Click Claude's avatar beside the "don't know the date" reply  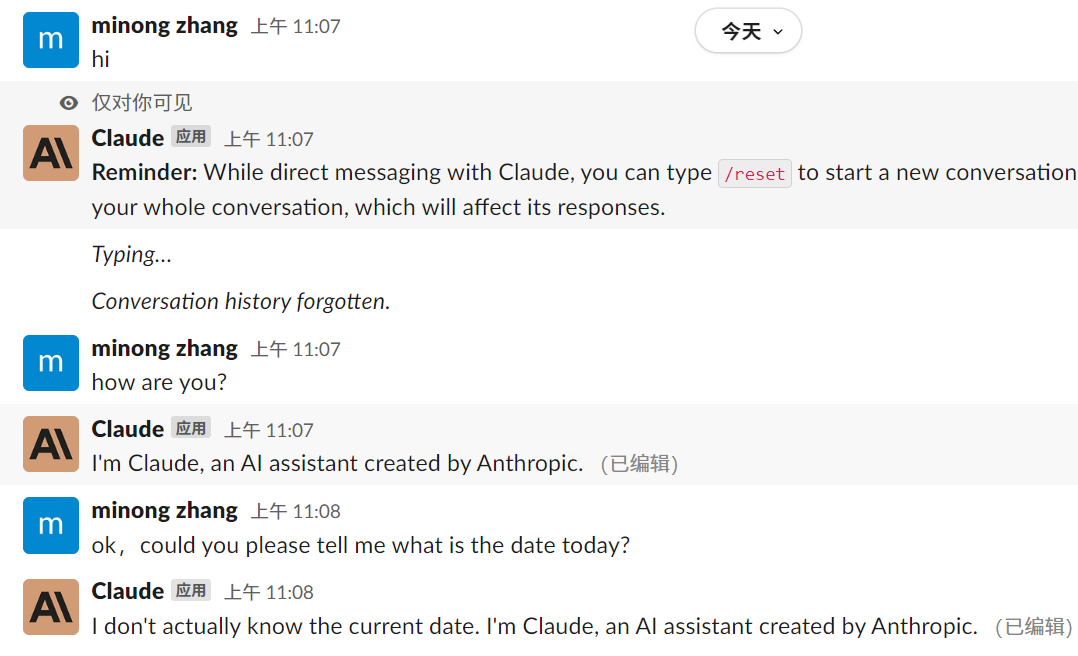[51, 606]
